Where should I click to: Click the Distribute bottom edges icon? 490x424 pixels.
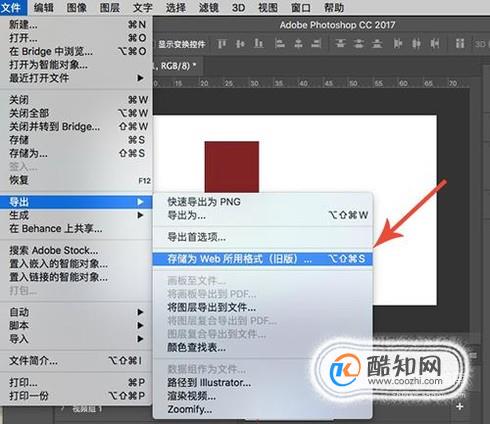377,44
